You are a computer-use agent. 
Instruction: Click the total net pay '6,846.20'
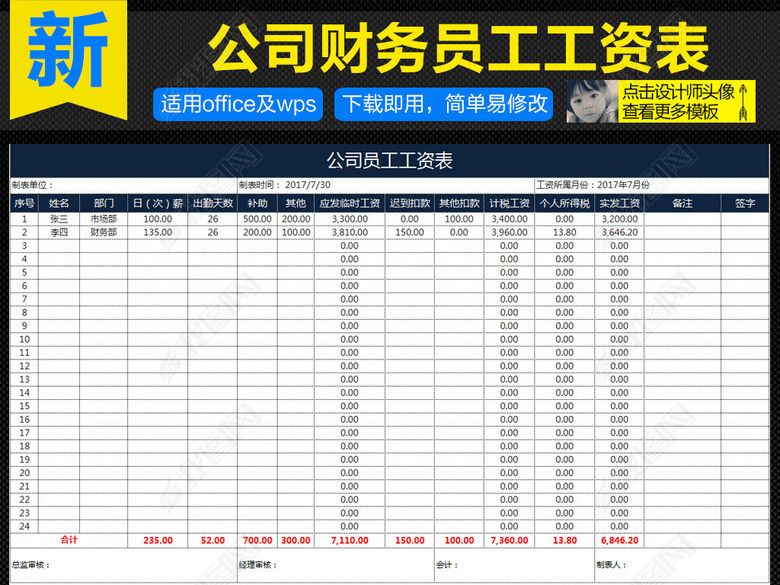[619, 540]
